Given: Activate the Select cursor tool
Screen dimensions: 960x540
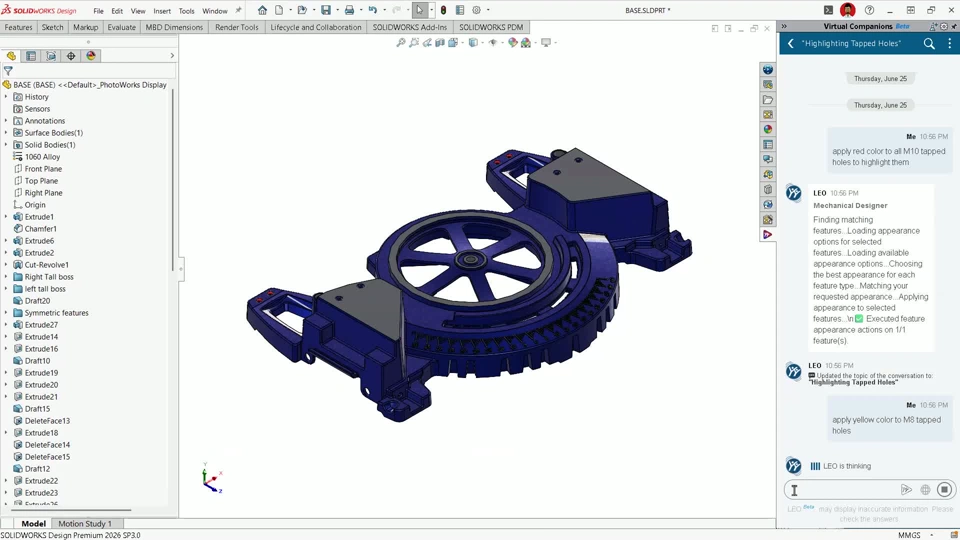Looking at the screenshot, I should tap(419, 10).
